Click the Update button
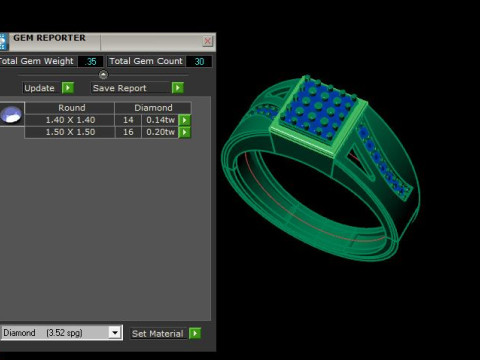This screenshot has width=480, height=360. pyautogui.click(x=42, y=88)
